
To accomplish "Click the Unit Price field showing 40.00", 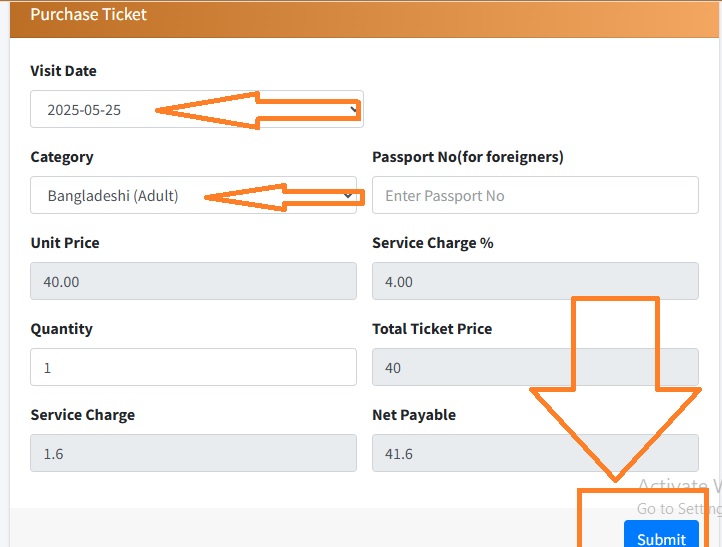I will pos(193,281).
